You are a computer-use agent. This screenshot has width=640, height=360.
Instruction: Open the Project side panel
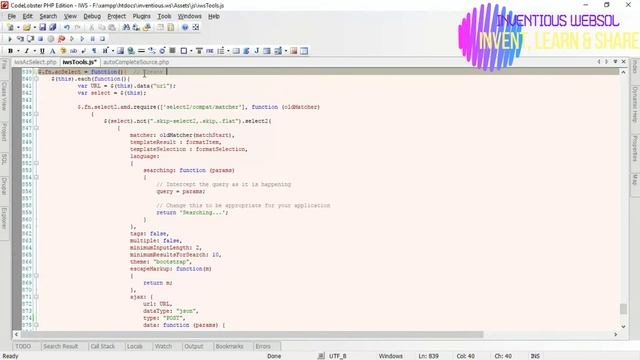(x=4, y=132)
